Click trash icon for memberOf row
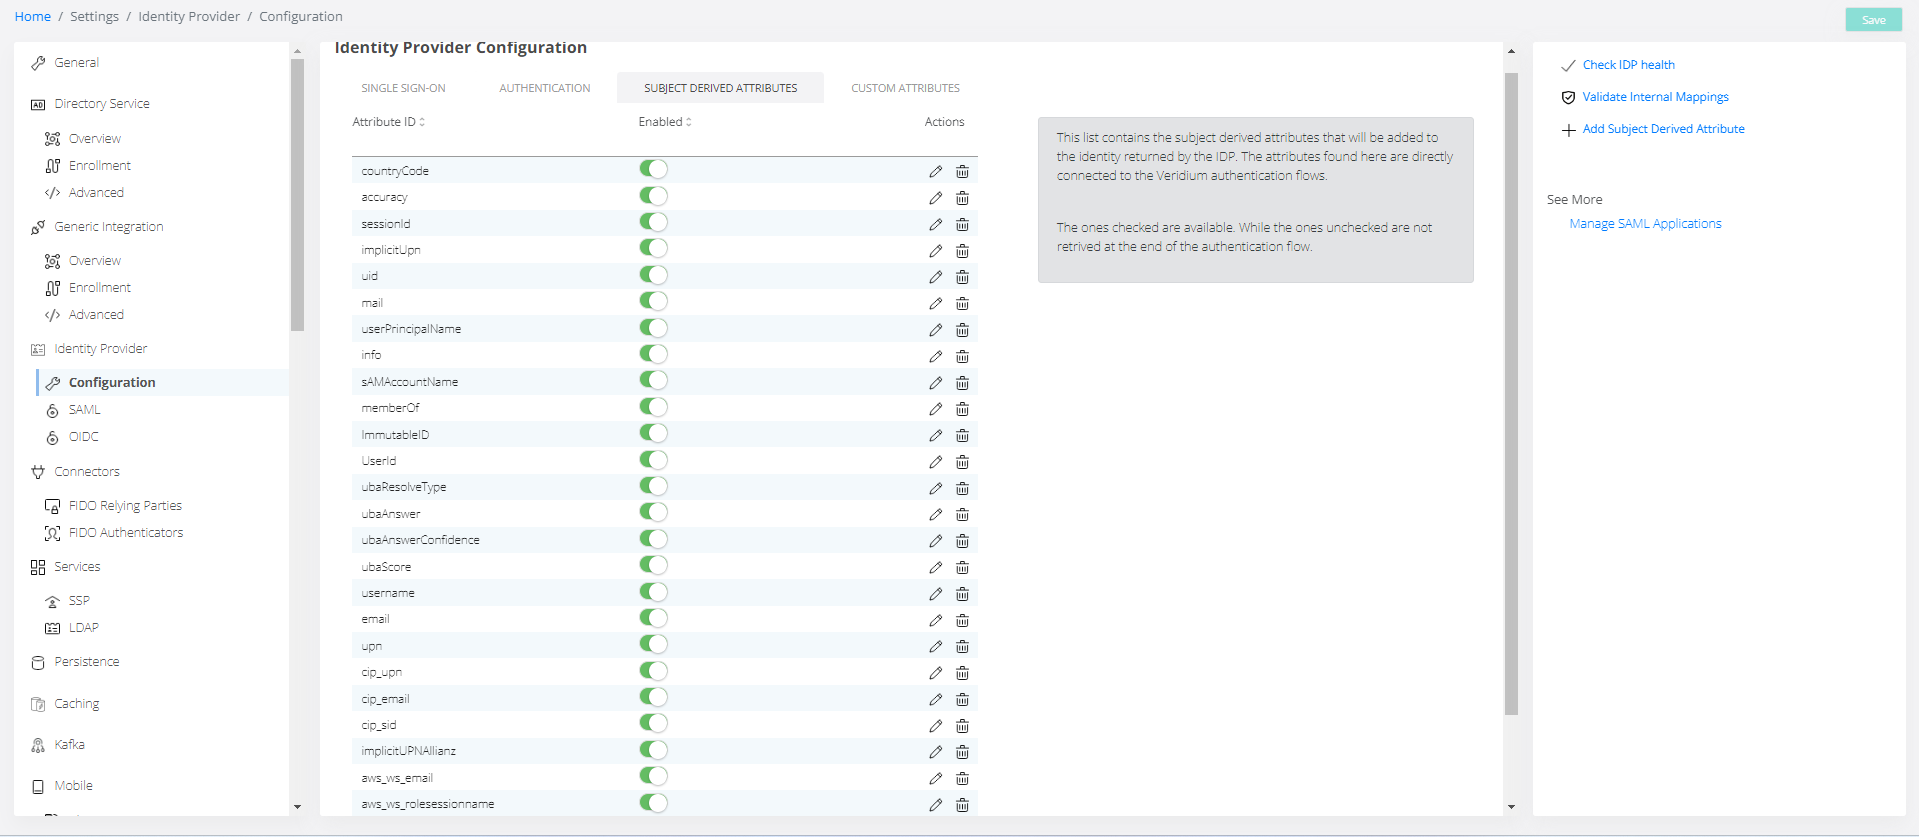 962,409
